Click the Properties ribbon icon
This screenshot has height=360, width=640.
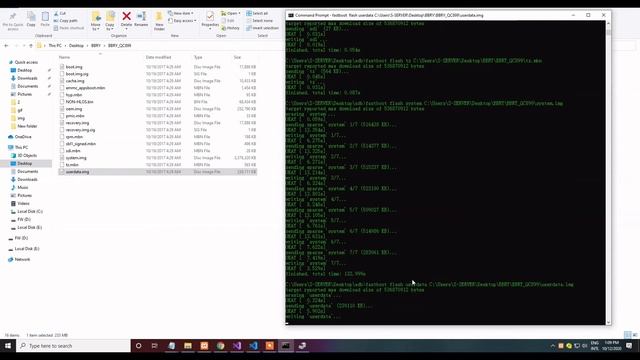[x=210, y=17]
